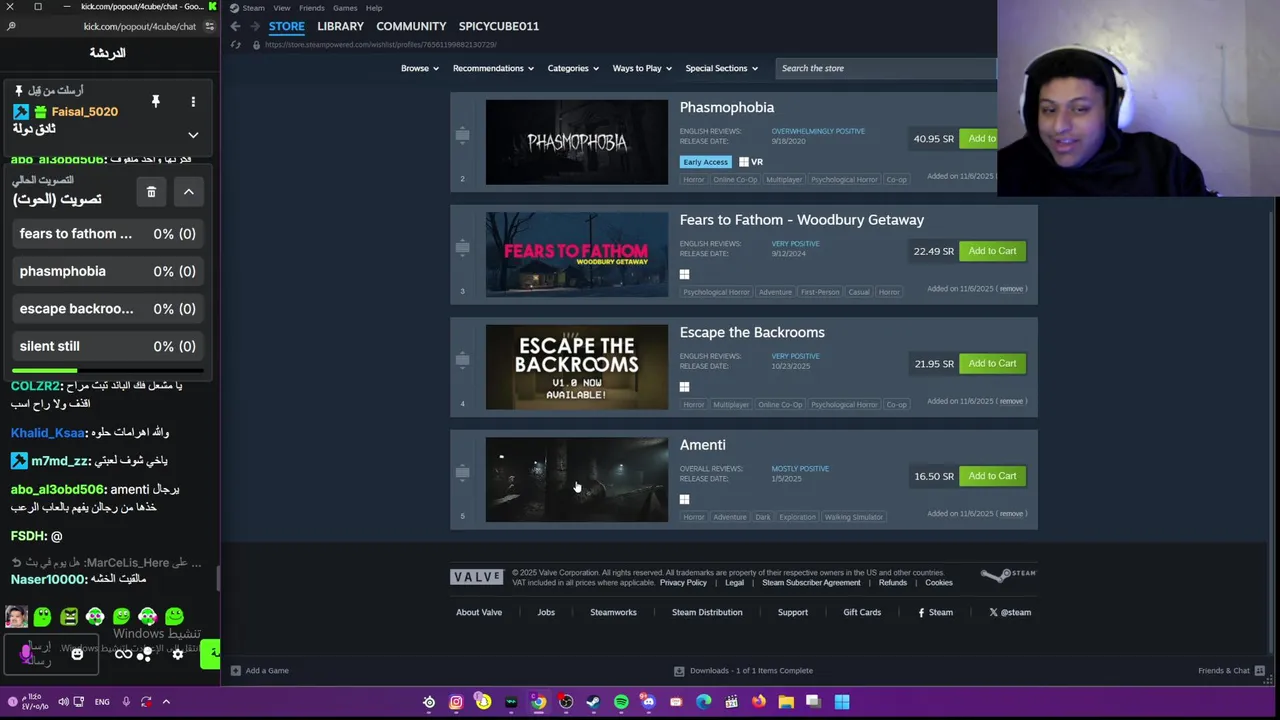Click the Horror tag on Amenti

pyautogui.click(x=694, y=517)
